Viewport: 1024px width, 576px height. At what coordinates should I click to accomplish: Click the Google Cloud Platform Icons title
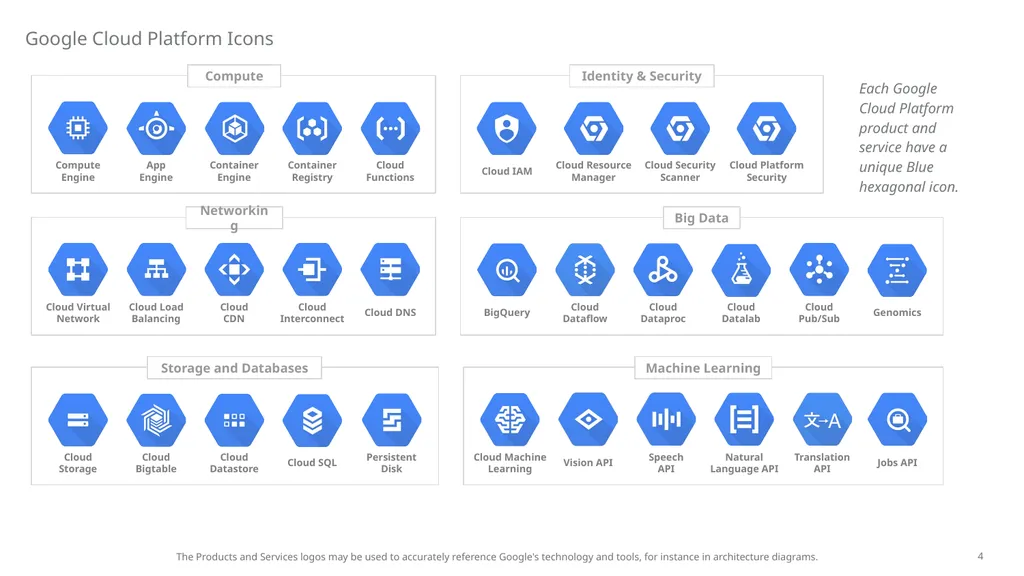150,39
